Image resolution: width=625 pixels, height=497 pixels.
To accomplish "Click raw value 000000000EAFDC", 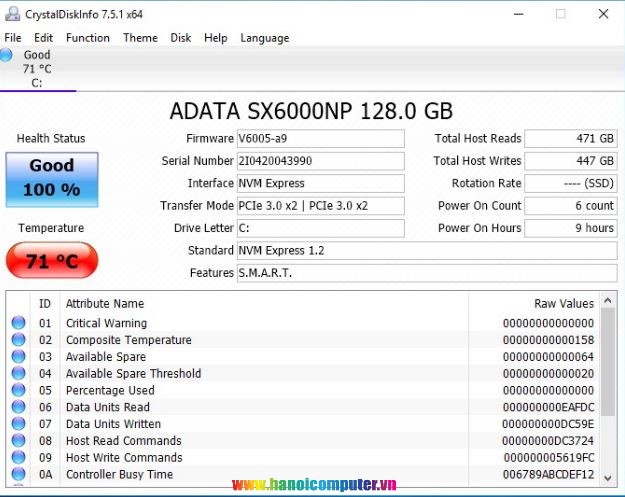I will pyautogui.click(x=548, y=407).
